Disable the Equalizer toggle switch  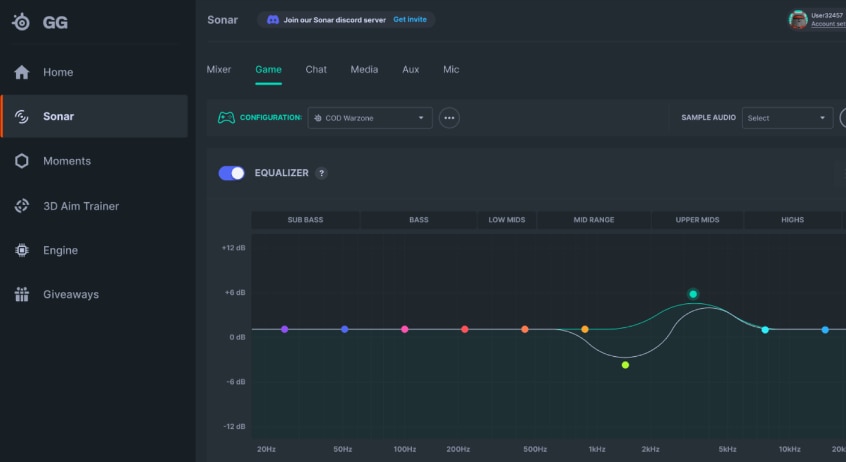point(231,173)
